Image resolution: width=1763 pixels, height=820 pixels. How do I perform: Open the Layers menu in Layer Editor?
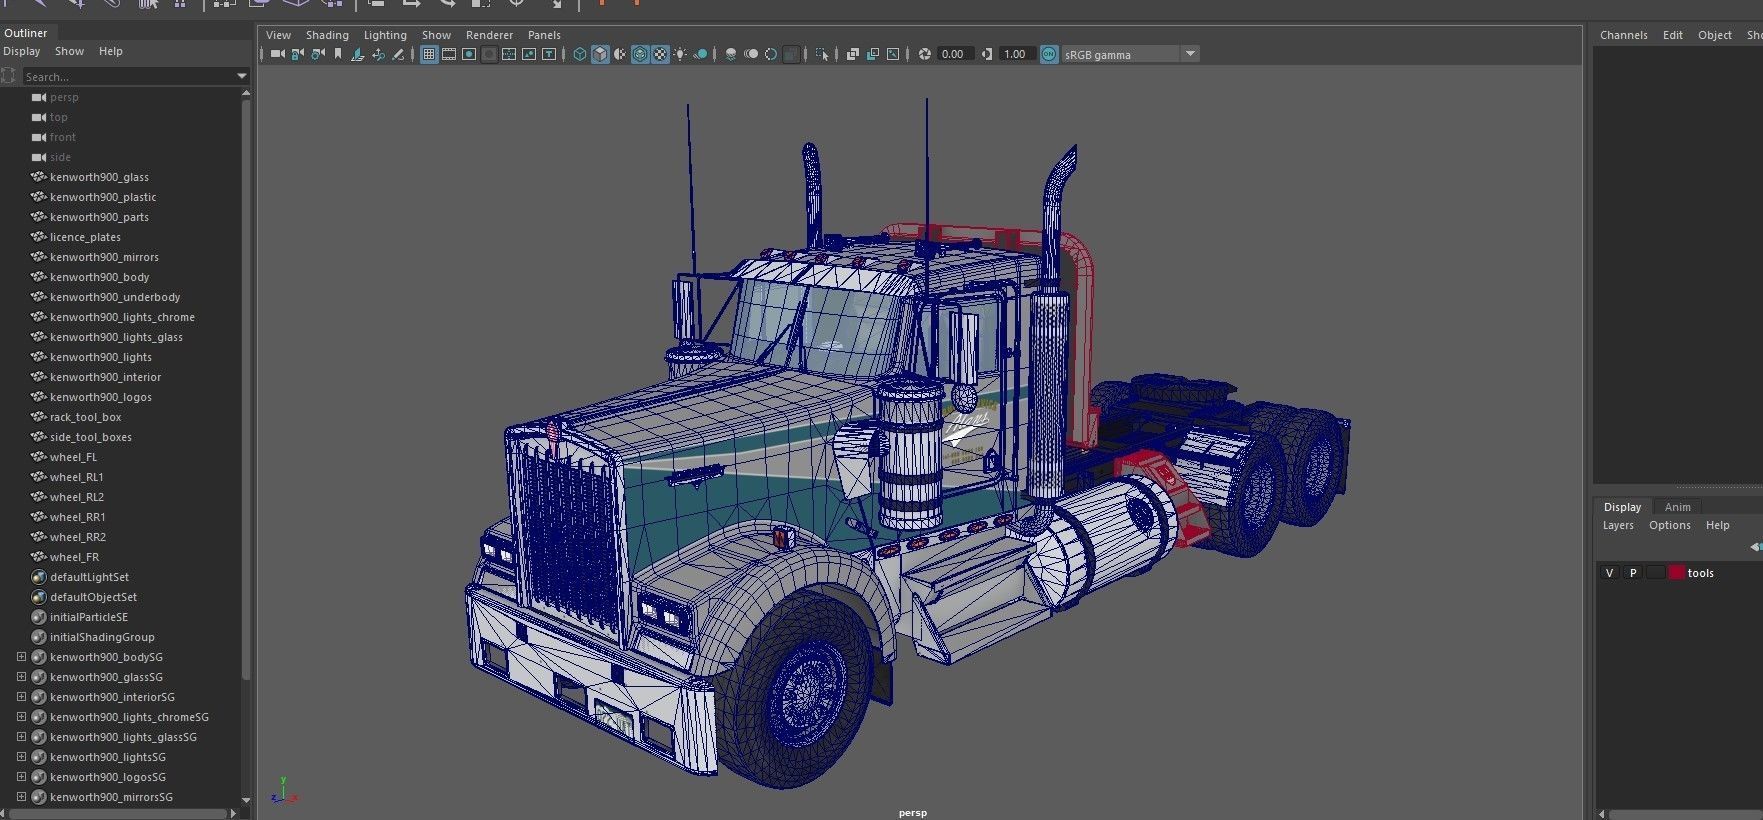tap(1618, 525)
